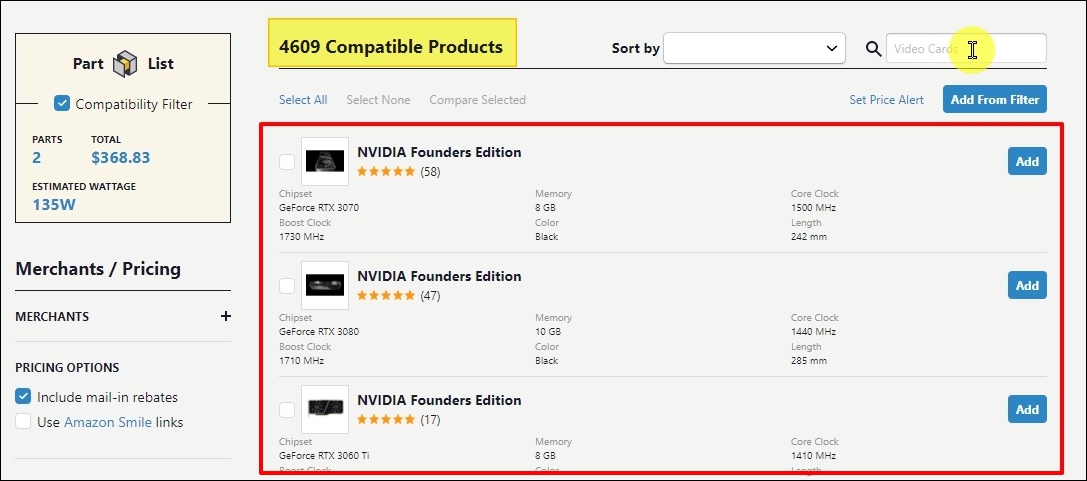Image resolution: width=1087 pixels, height=481 pixels.
Task: Click the 1440 MHz core clock value
Action: (813, 331)
